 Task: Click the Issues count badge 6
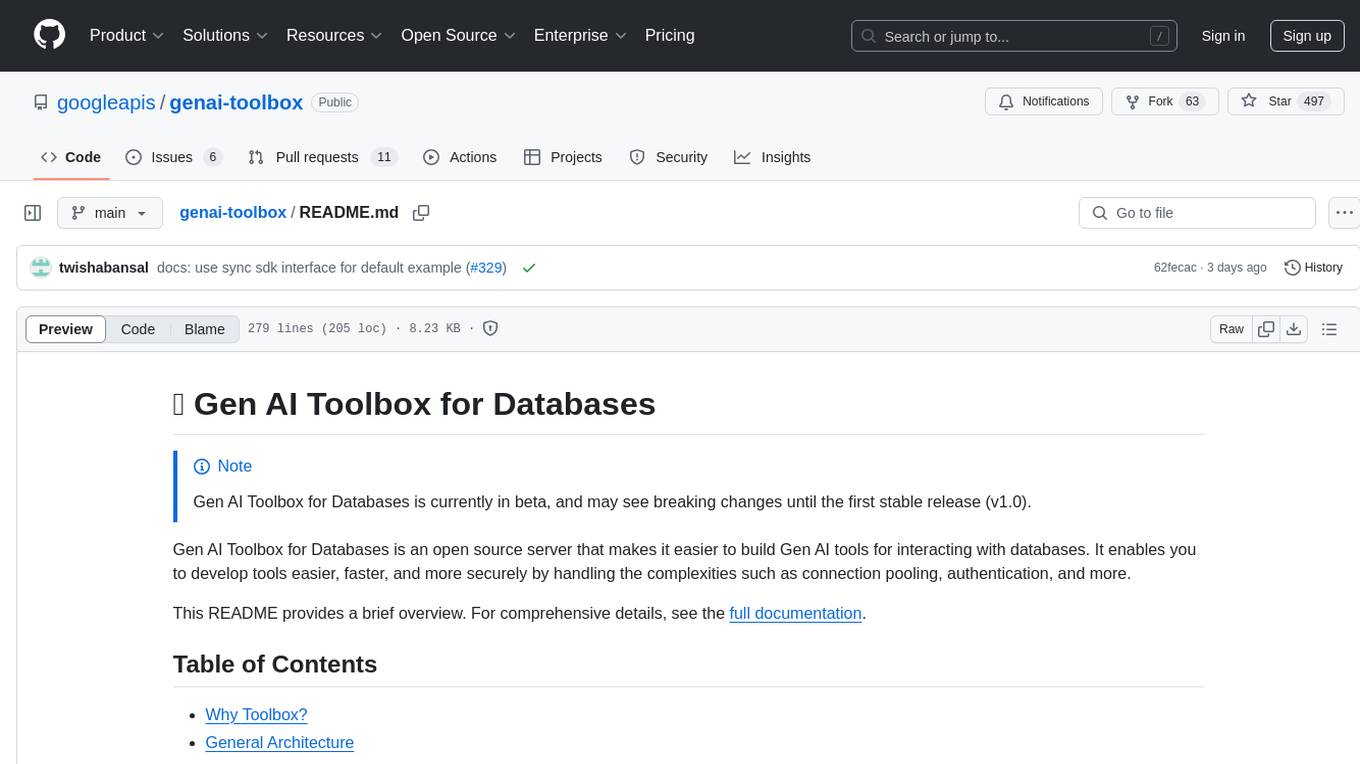pyautogui.click(x=212, y=157)
